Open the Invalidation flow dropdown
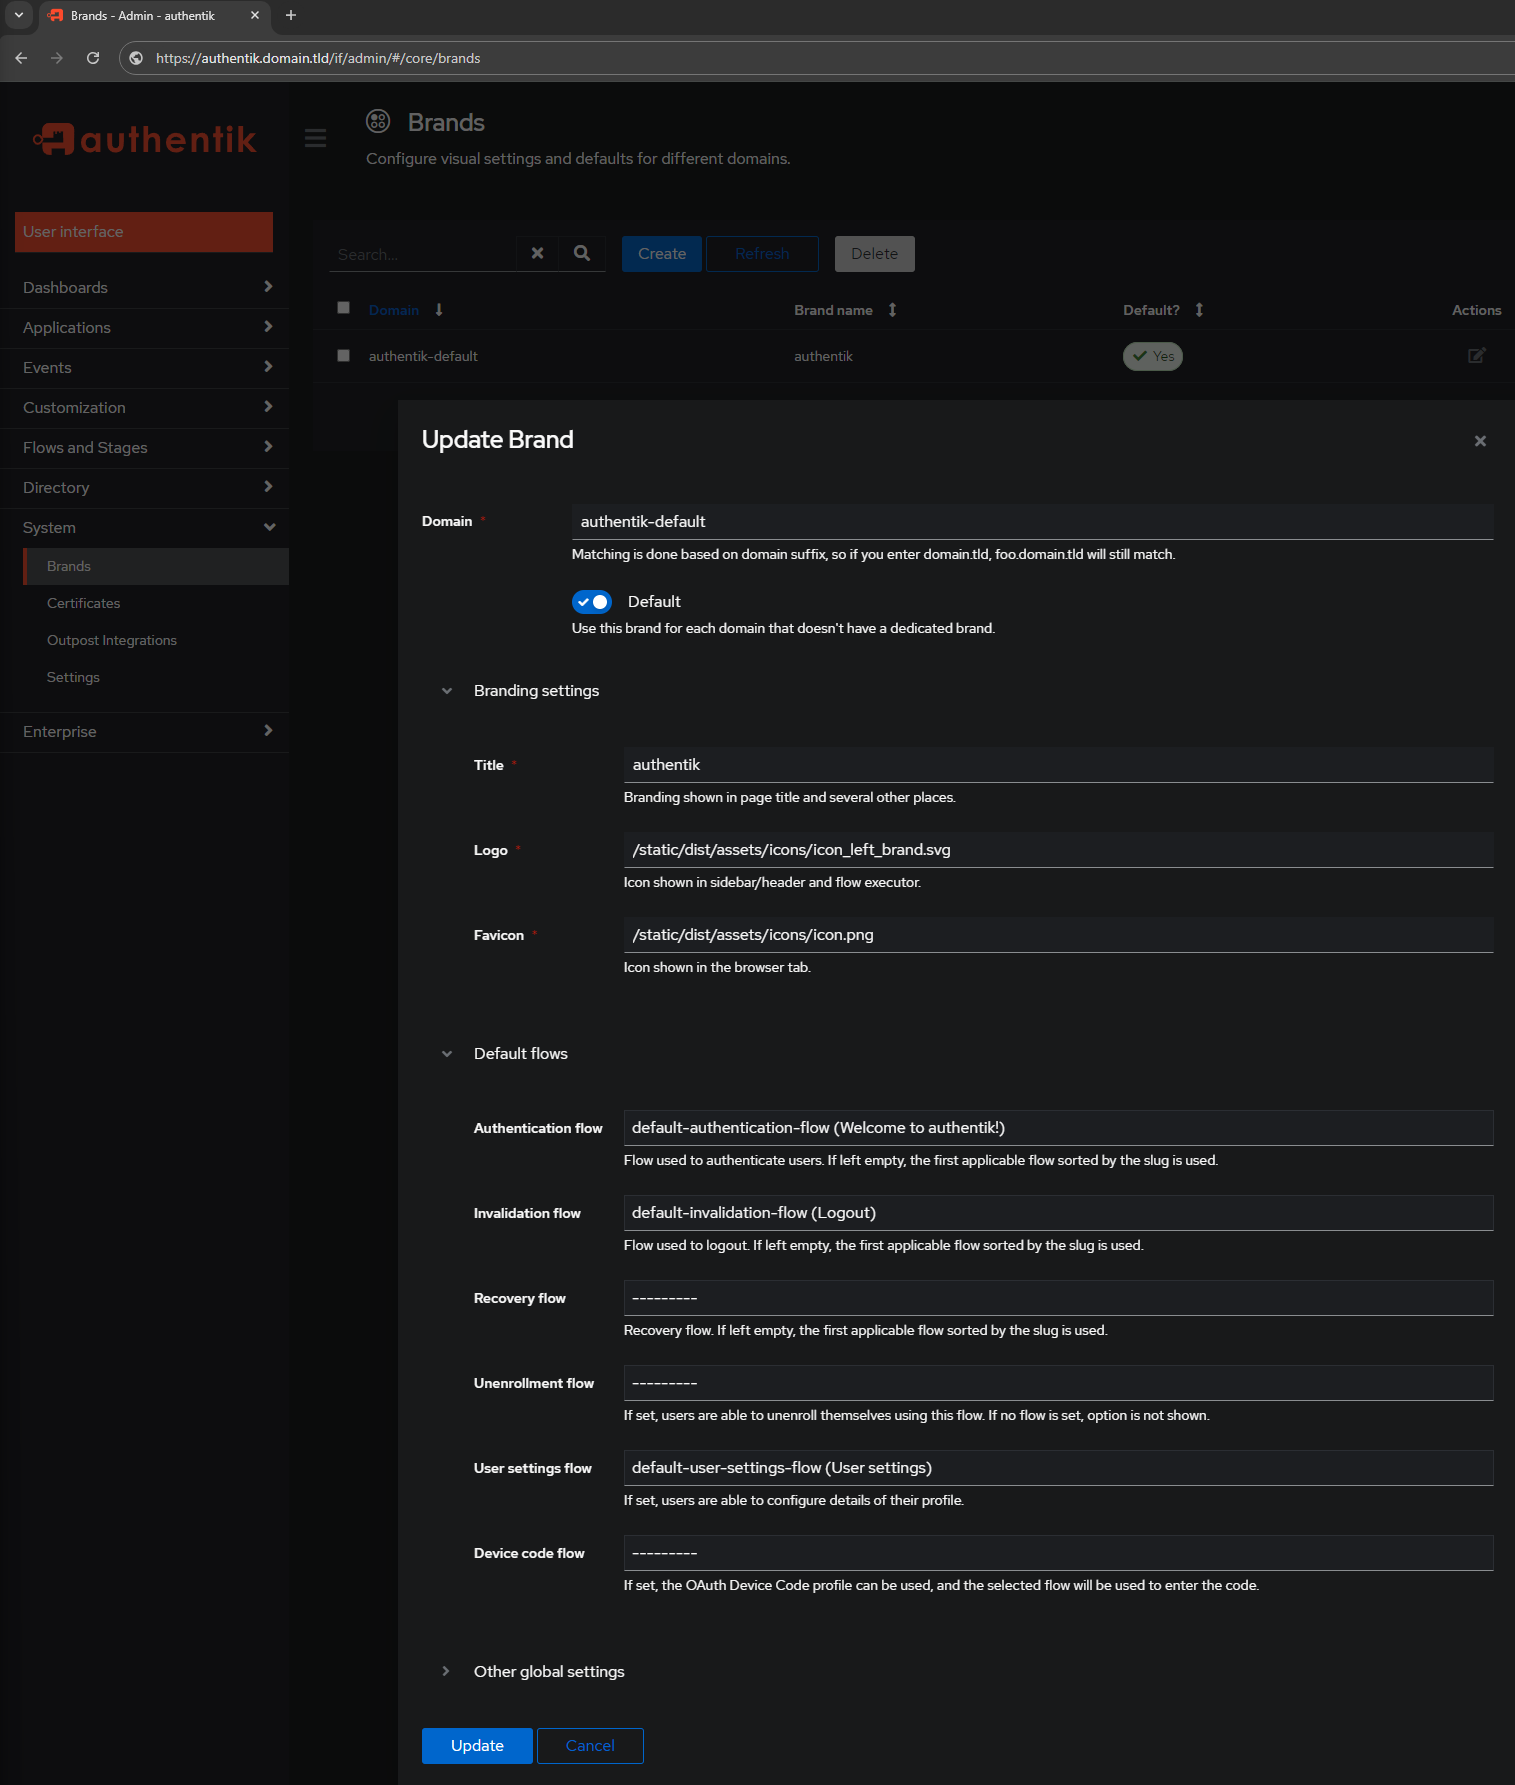 coord(1058,1213)
